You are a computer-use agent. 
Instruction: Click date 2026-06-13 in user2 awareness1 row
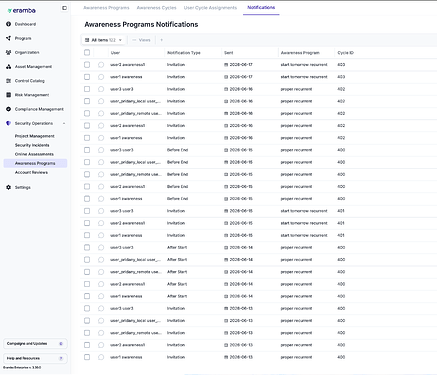point(241,345)
